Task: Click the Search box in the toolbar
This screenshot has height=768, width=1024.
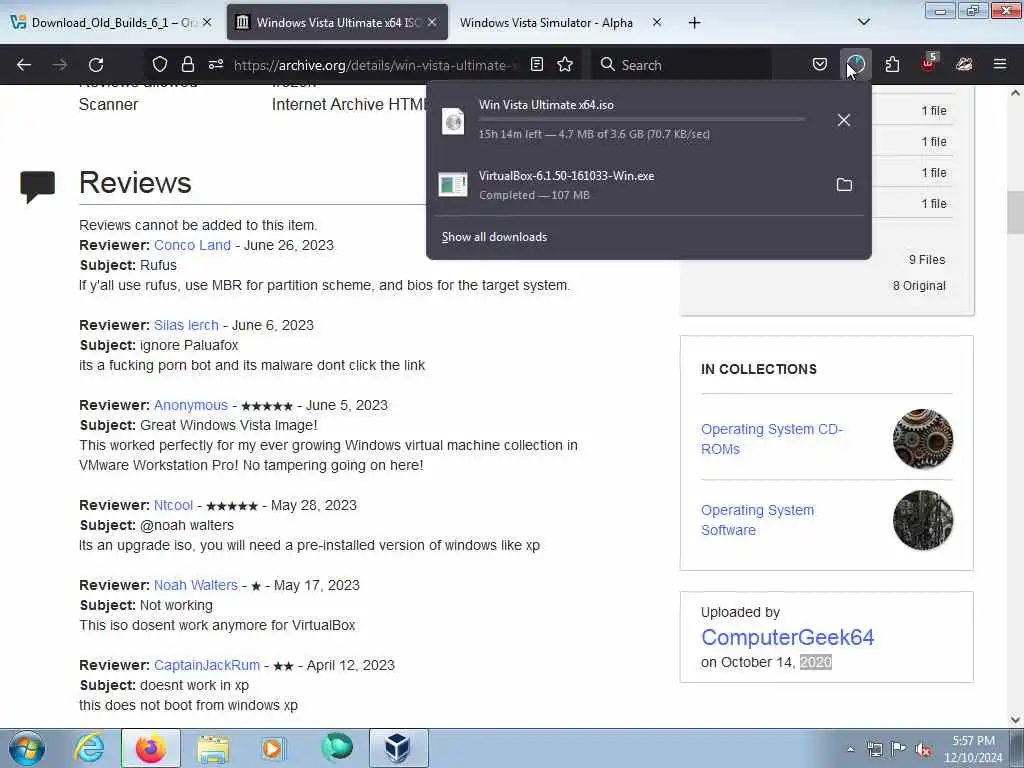Action: tap(682, 65)
